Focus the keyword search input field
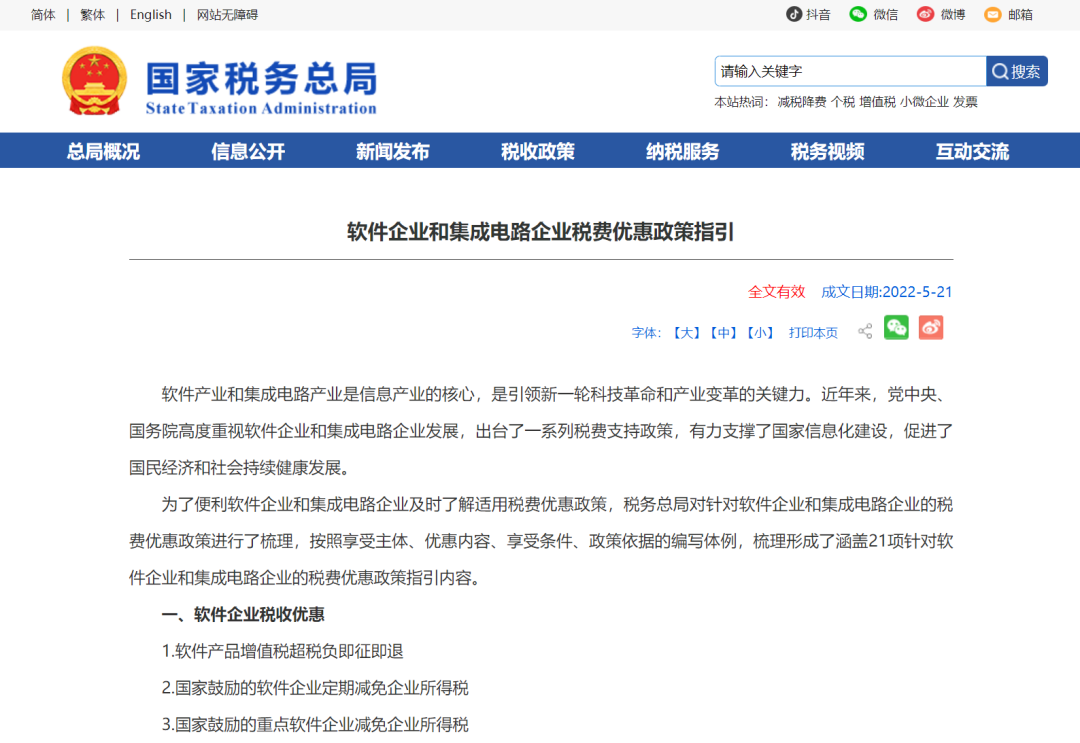This screenshot has width=1080, height=743. click(x=851, y=71)
